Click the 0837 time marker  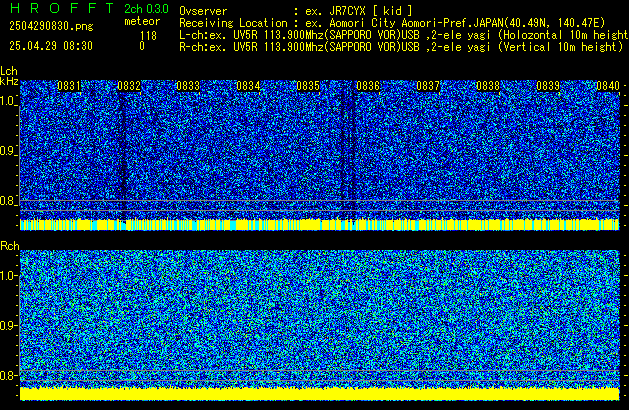point(428,86)
